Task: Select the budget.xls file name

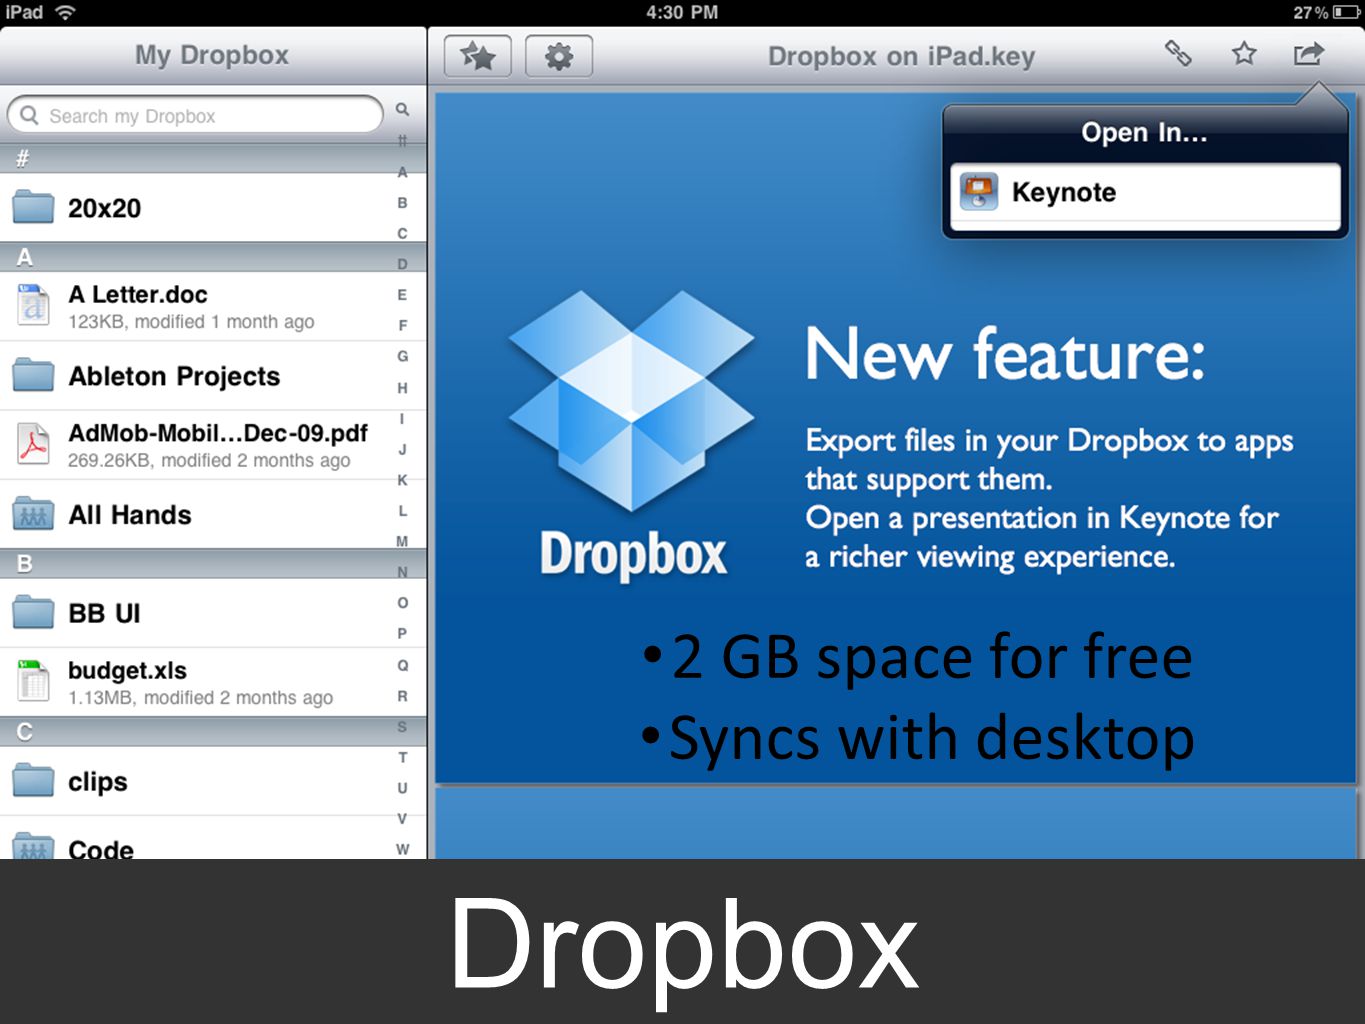Action: click(x=127, y=670)
